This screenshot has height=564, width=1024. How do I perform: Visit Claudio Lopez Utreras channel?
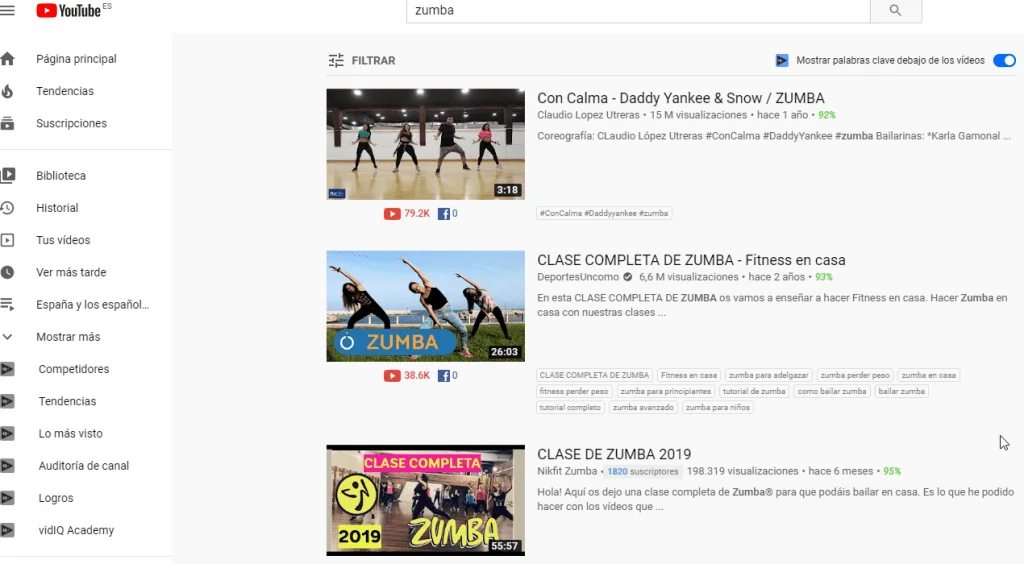588,115
